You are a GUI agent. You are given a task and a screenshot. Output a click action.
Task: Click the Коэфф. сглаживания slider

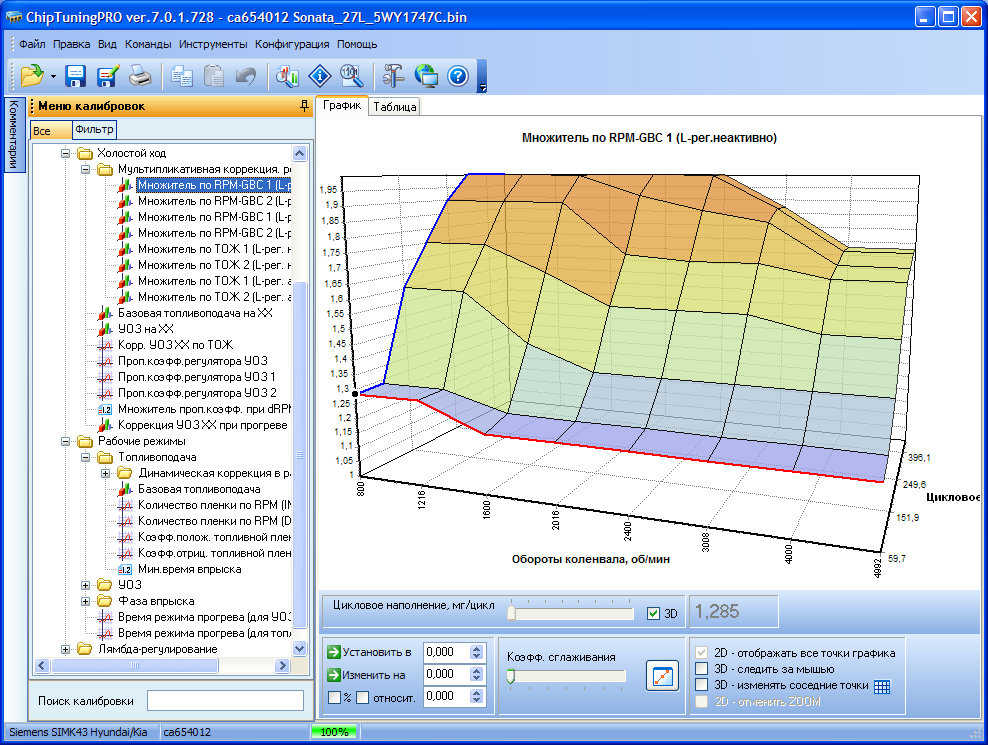click(567, 677)
